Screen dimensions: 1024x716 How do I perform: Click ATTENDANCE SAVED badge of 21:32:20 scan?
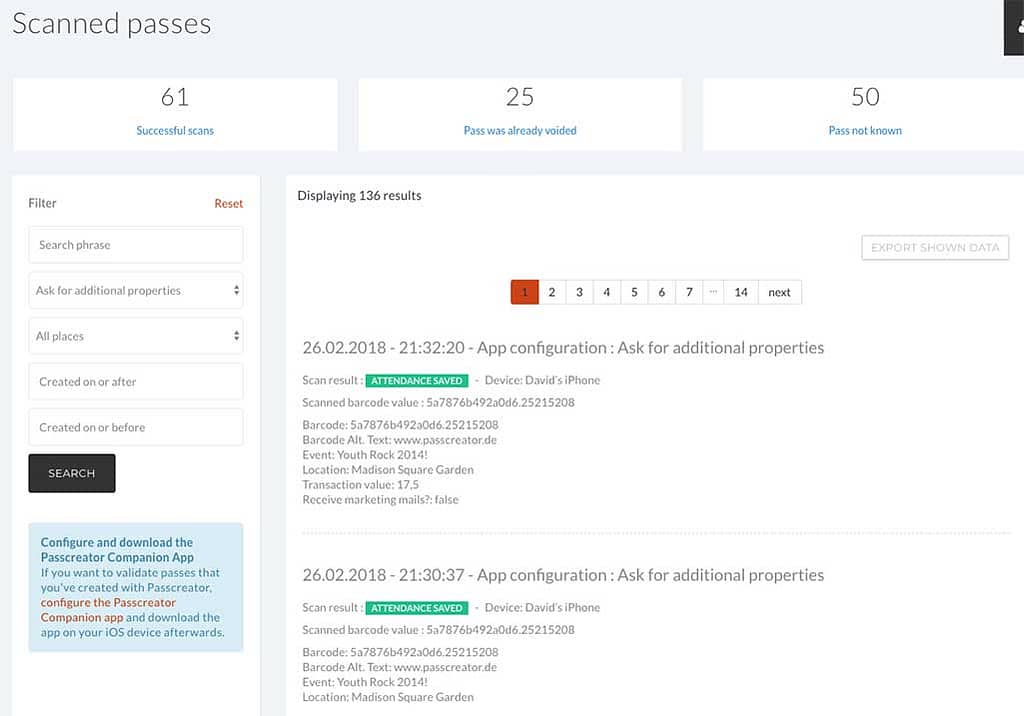[x=417, y=380]
